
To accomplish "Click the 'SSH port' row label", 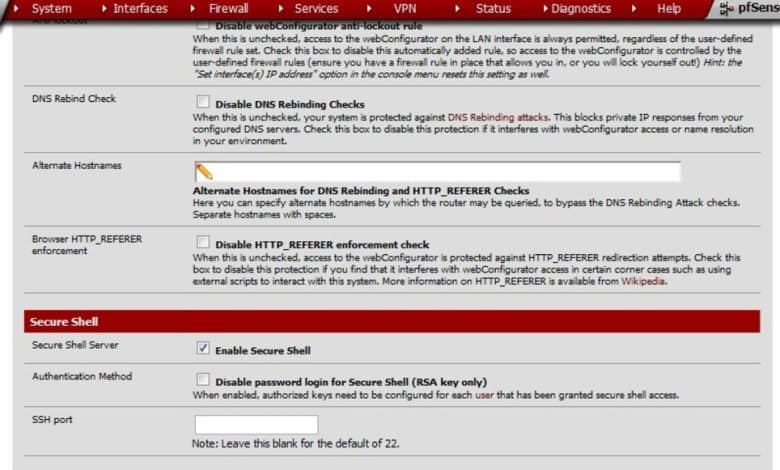I will 52,420.
